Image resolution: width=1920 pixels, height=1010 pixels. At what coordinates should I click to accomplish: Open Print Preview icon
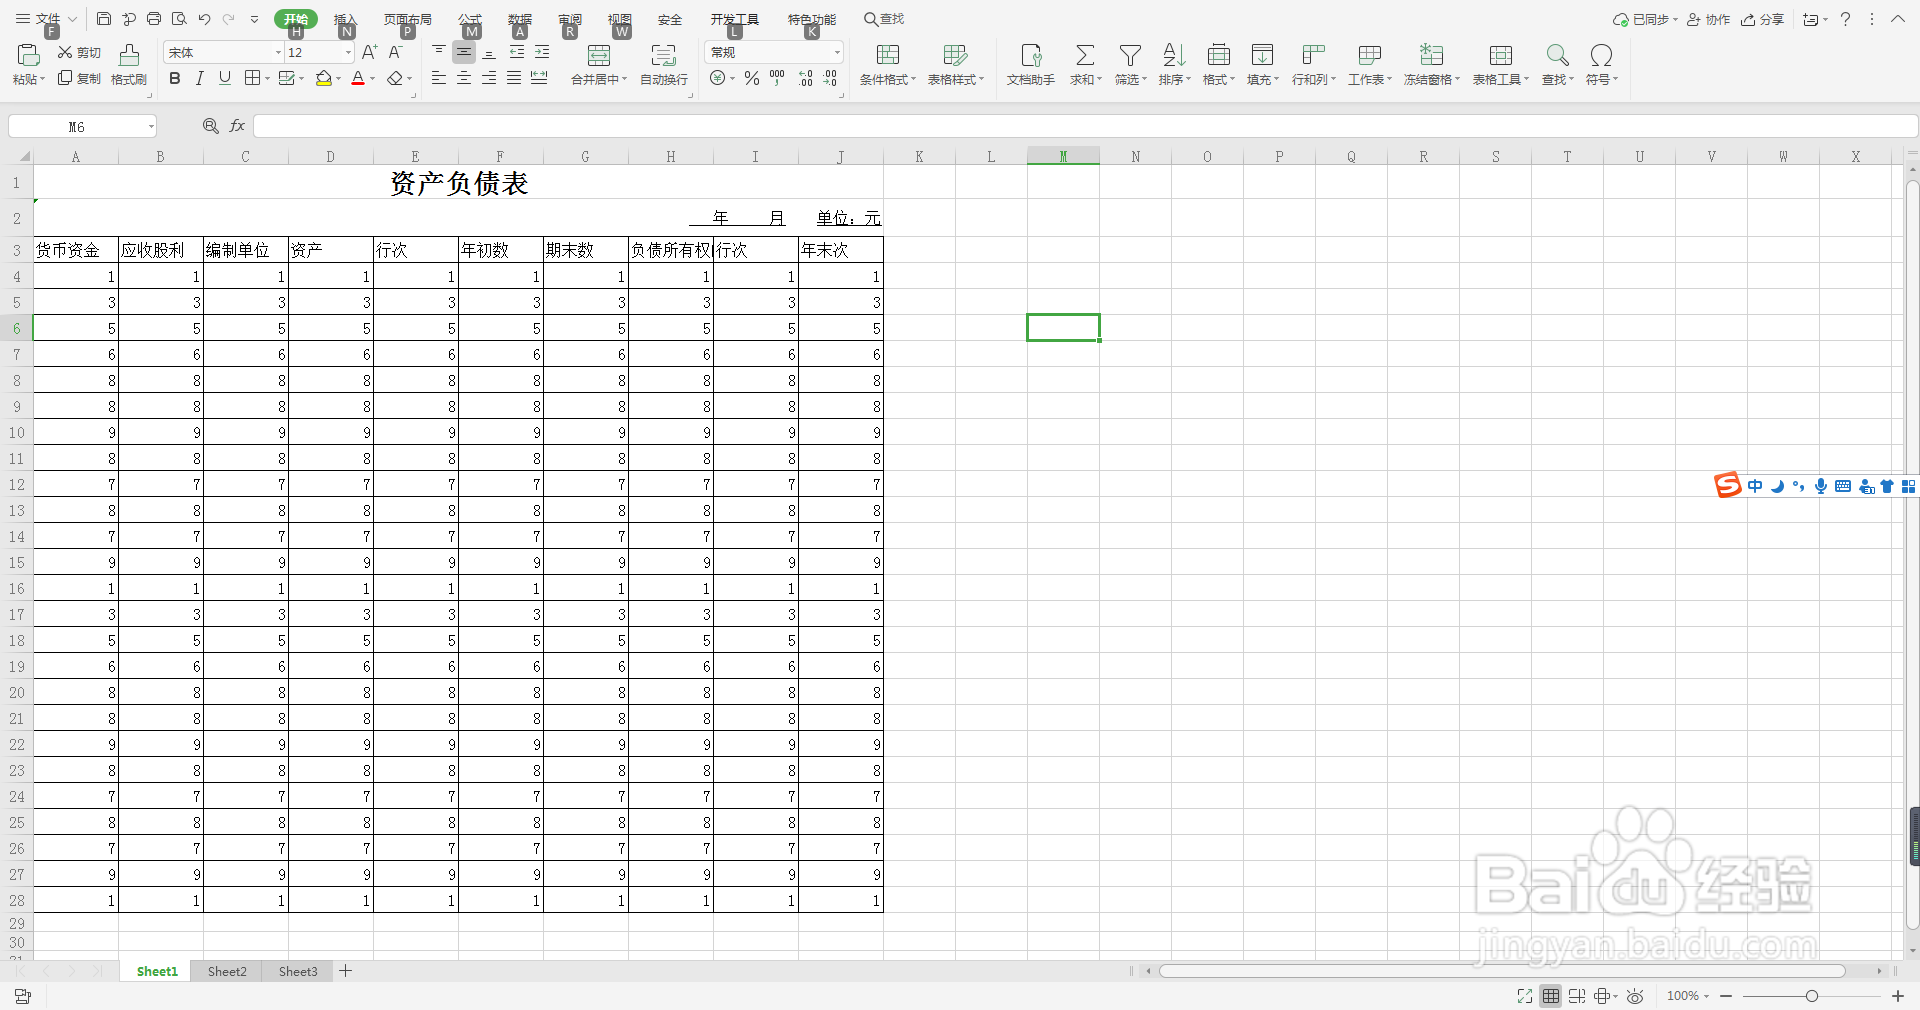pyautogui.click(x=179, y=19)
